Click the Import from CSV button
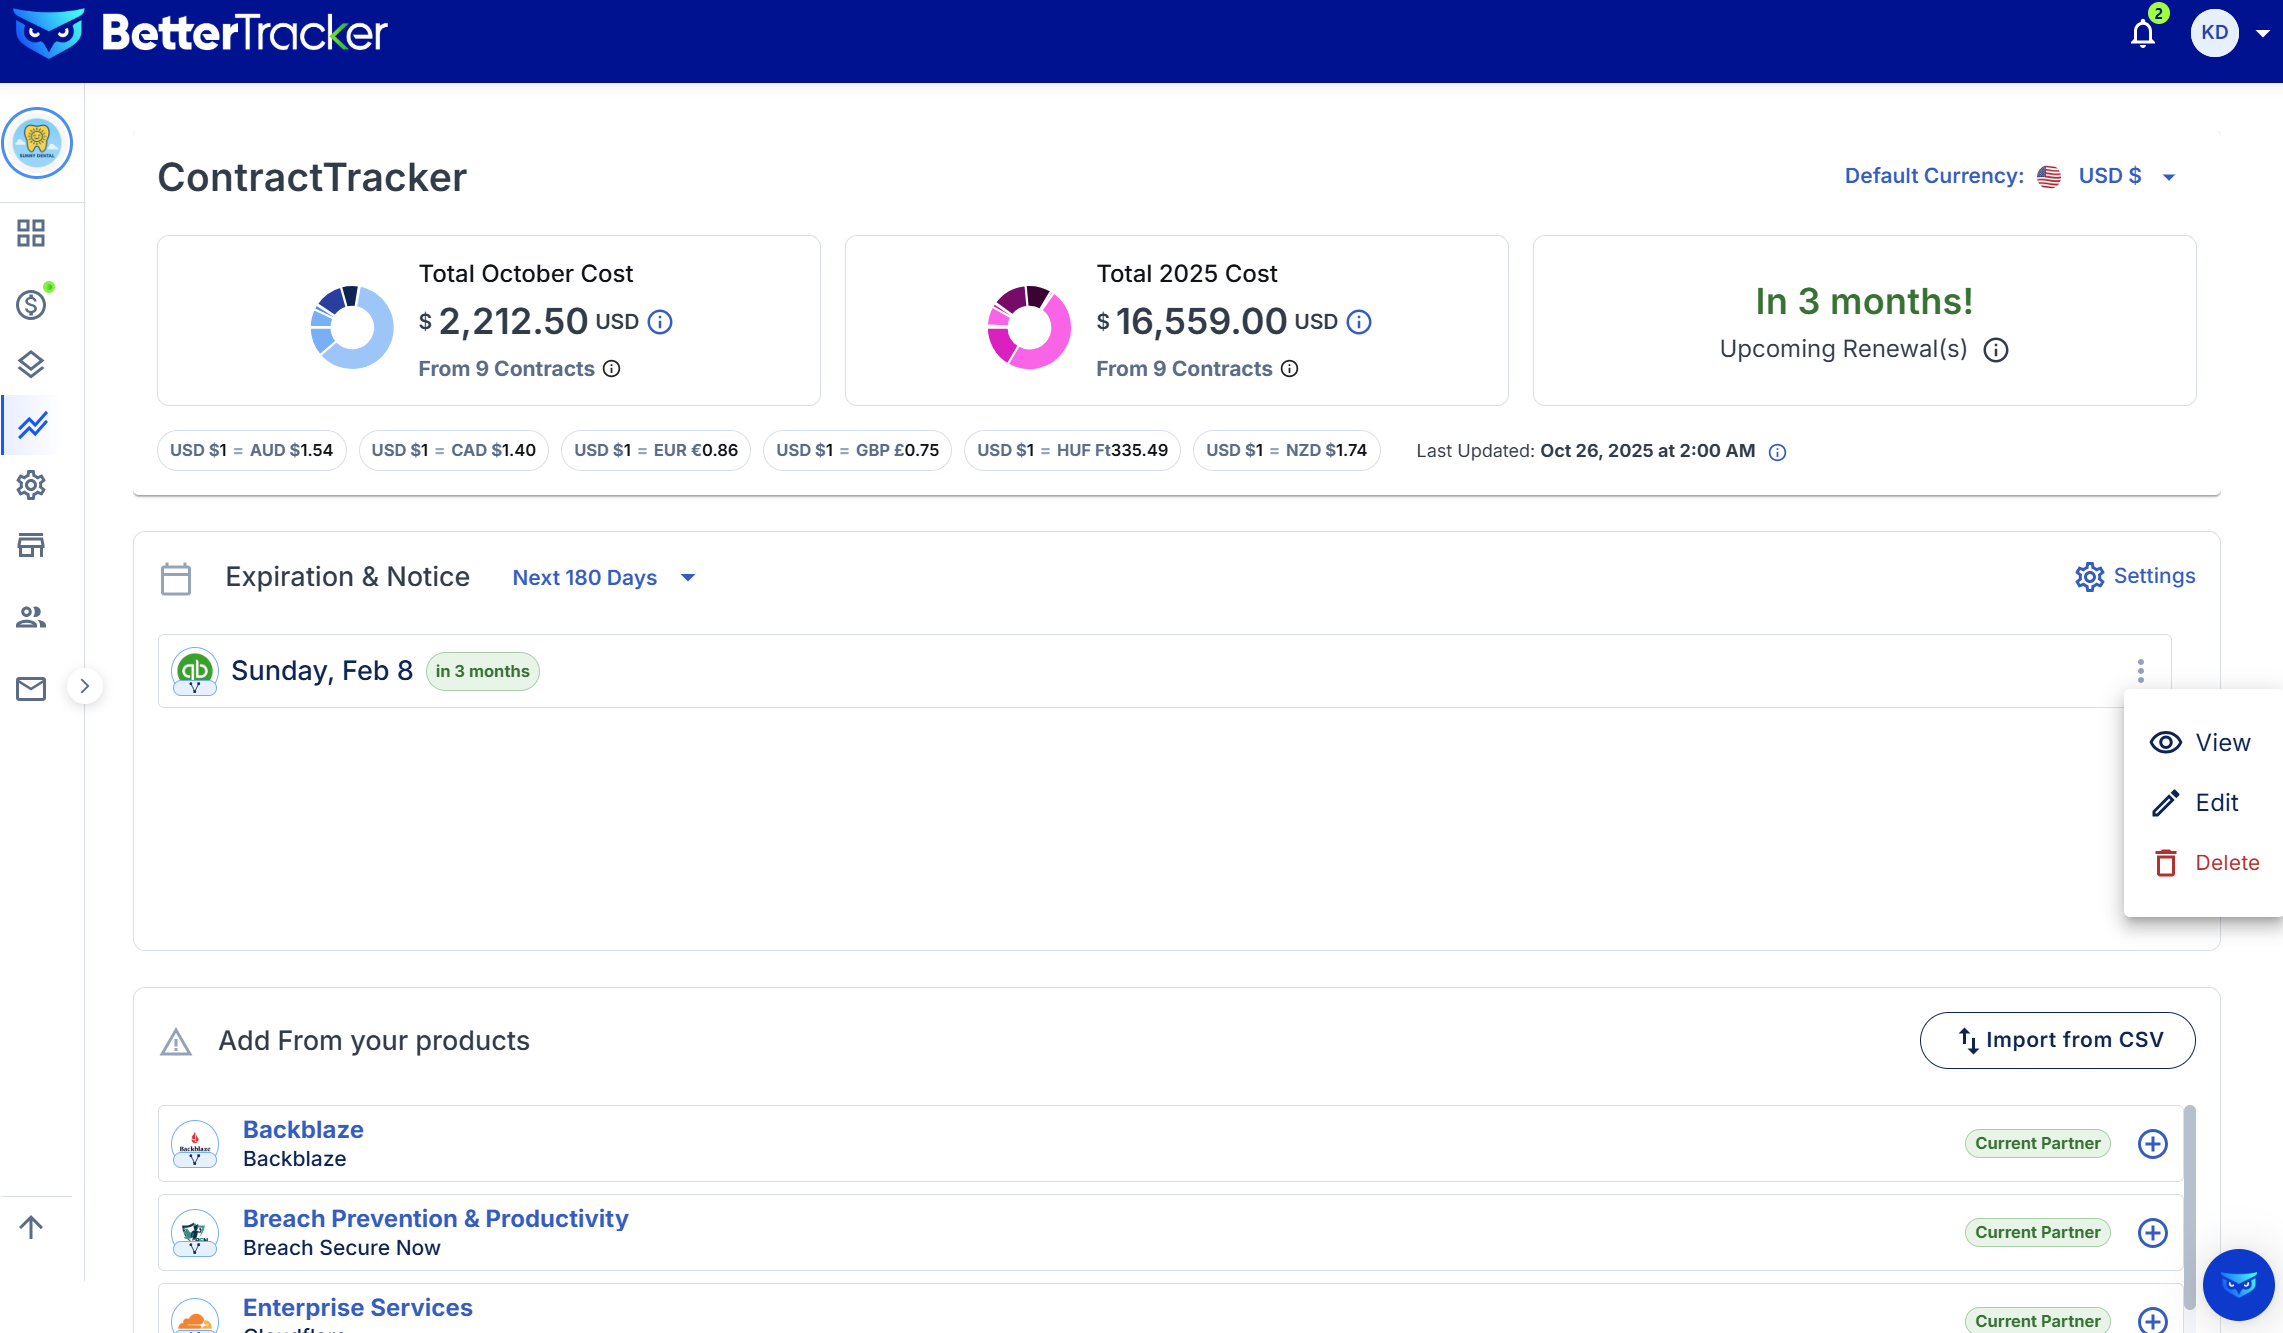2283x1333 pixels. point(2057,1040)
